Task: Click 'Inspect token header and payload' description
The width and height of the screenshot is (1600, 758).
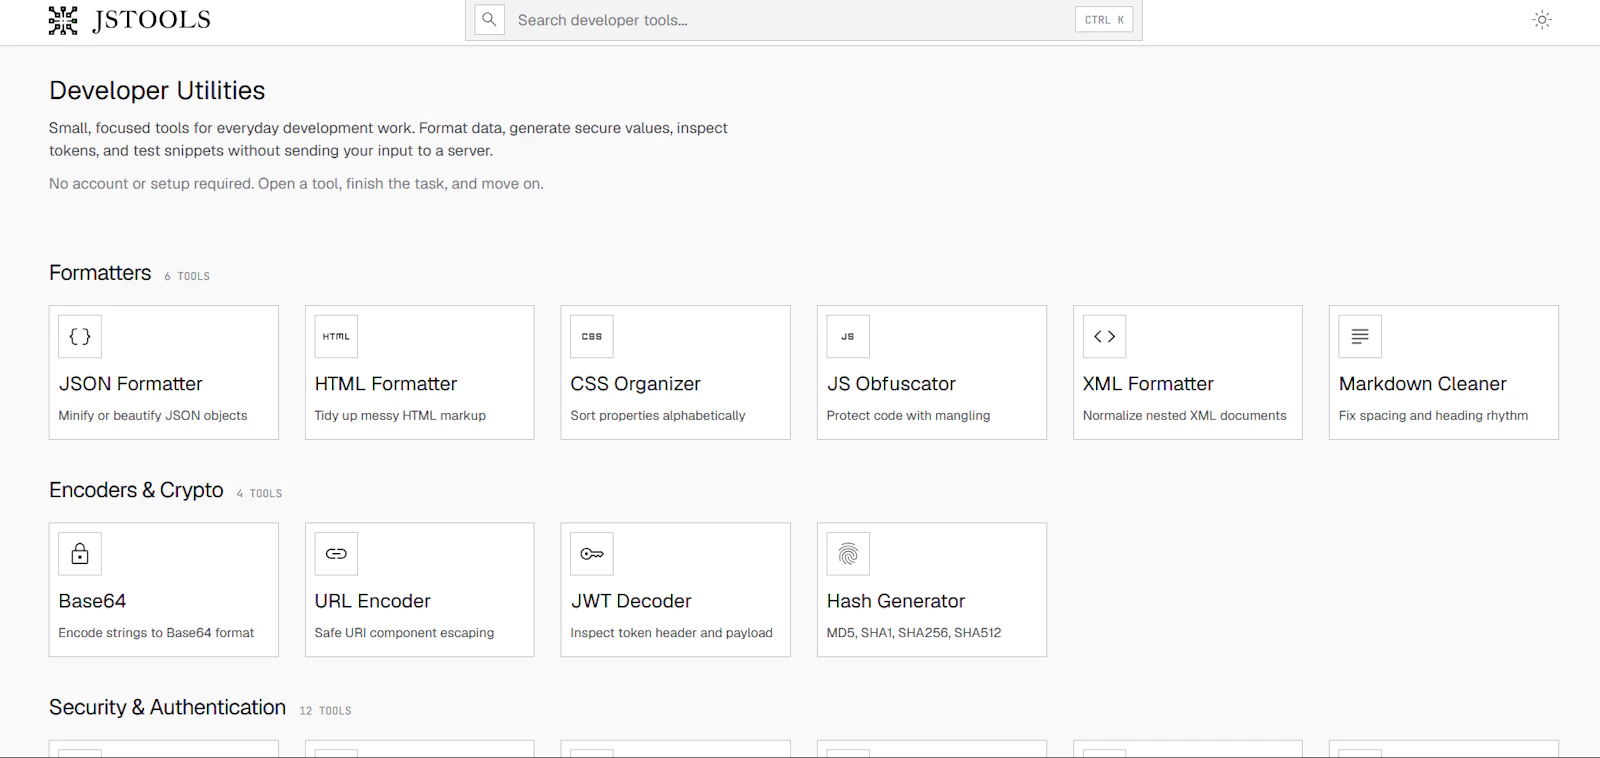Action: (x=671, y=633)
